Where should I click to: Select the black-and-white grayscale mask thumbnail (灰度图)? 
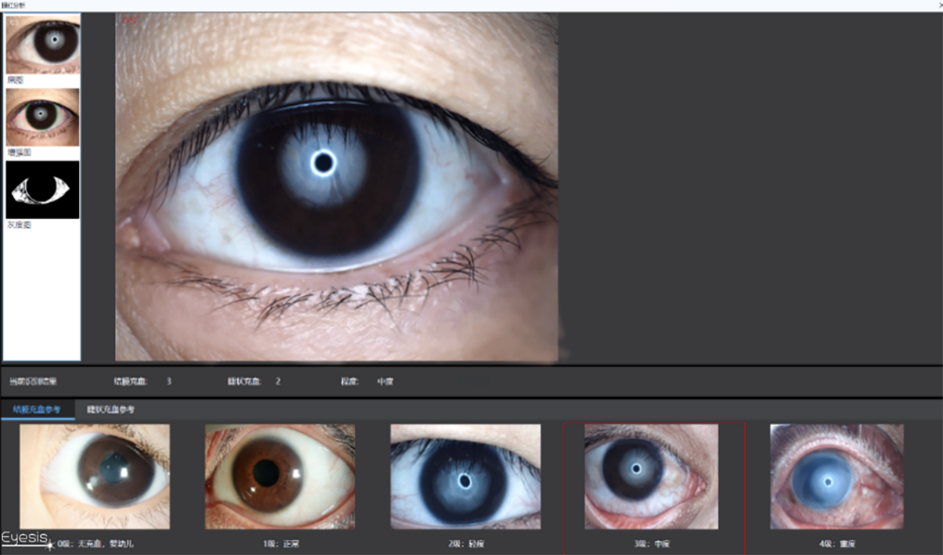point(43,189)
